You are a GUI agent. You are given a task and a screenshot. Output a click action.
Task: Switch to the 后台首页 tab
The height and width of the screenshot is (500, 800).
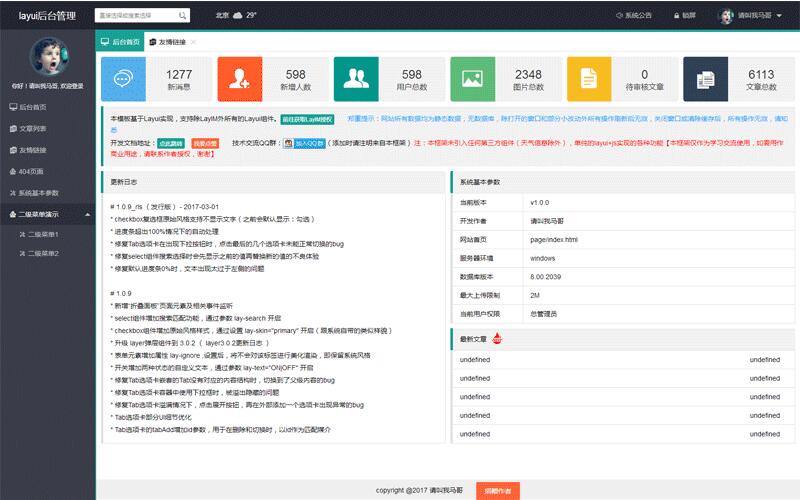tap(119, 42)
